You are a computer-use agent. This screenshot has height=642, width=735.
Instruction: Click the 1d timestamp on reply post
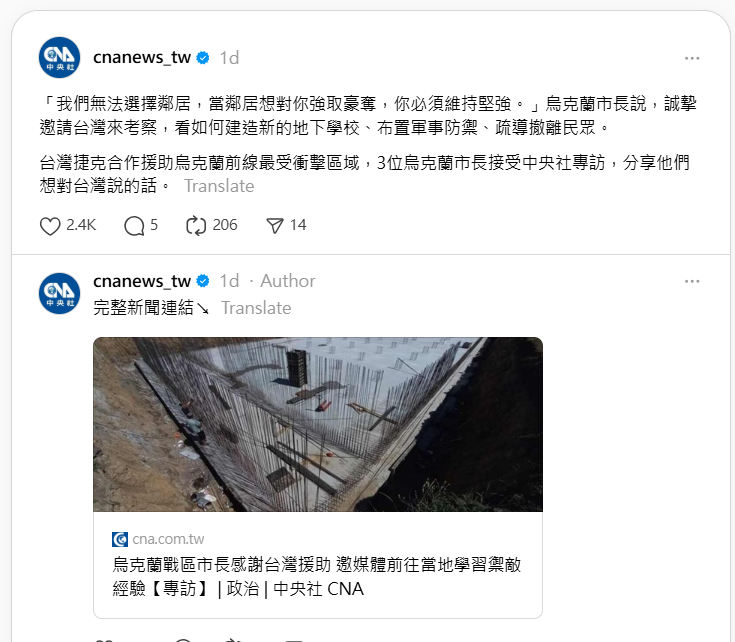click(229, 281)
